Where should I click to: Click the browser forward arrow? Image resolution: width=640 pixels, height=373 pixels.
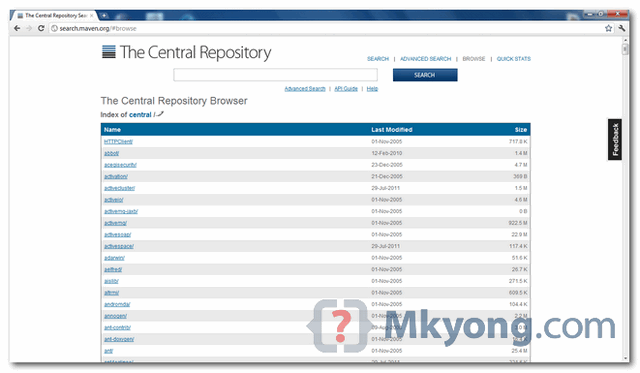29,28
